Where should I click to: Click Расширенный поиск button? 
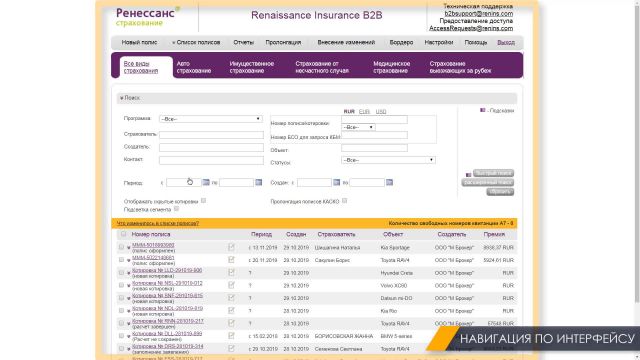(x=488, y=182)
